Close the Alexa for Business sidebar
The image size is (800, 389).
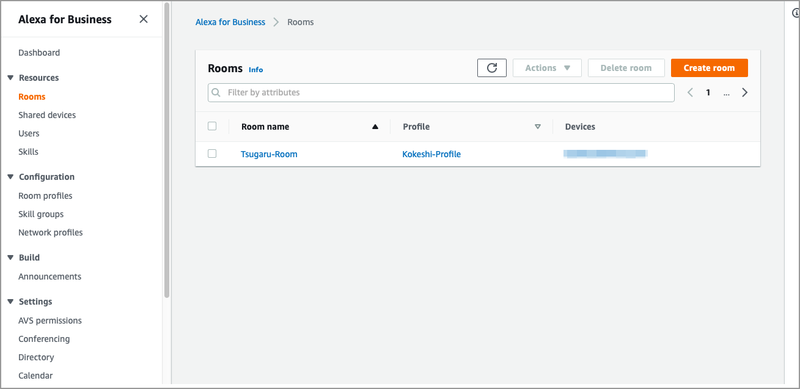point(143,19)
